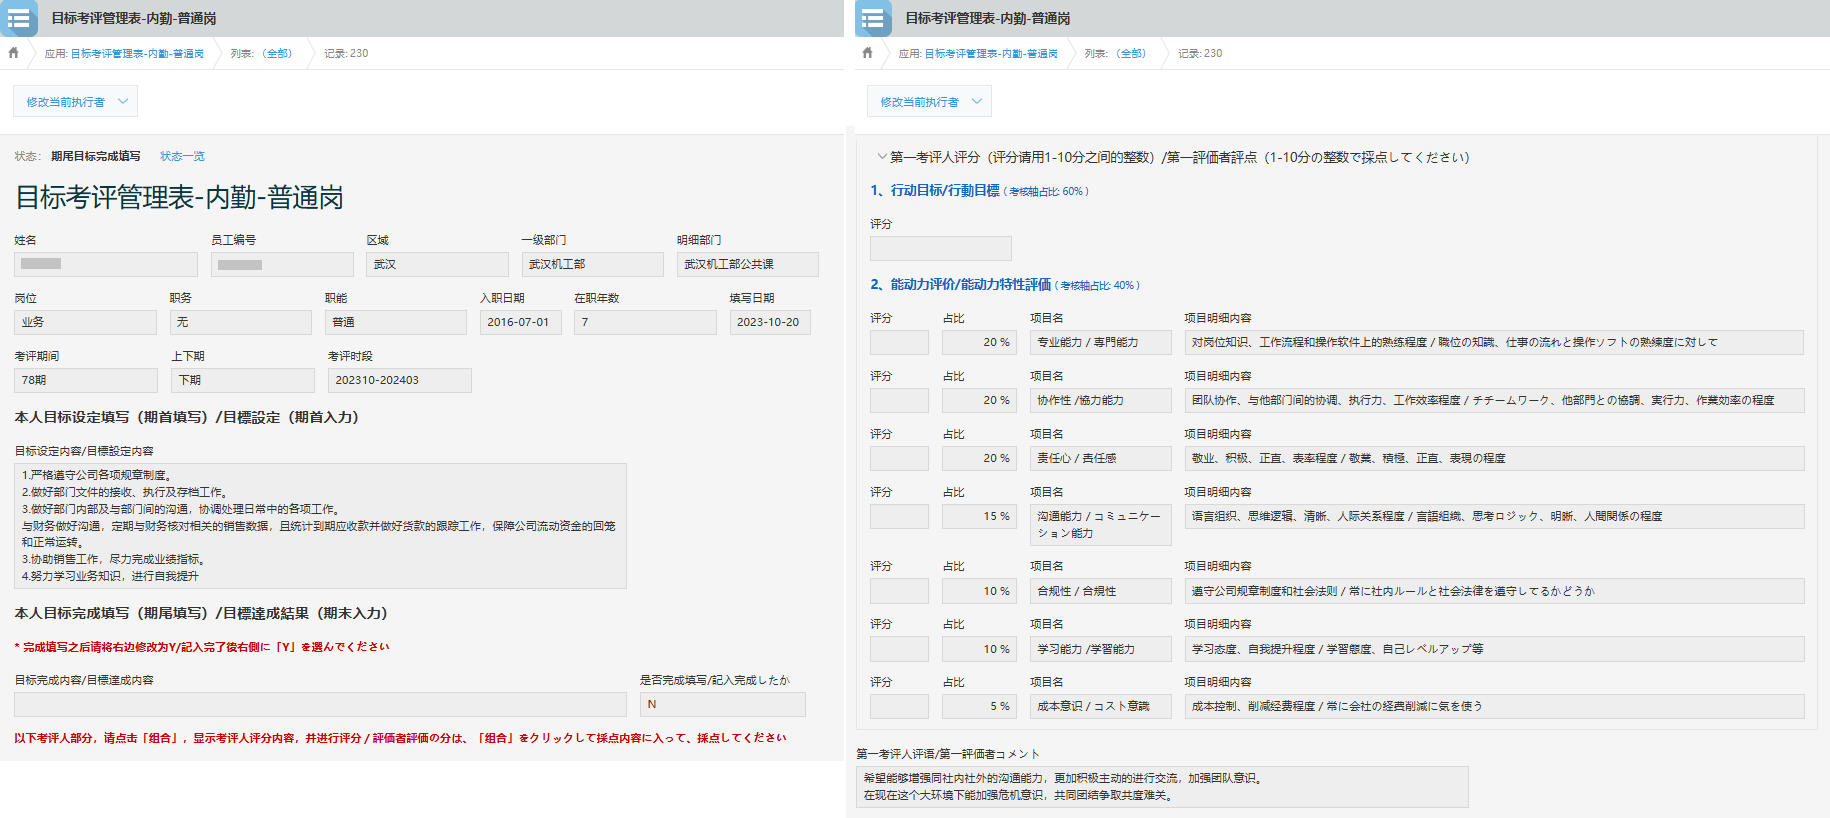Viewport: 1830px width, 818px height.
Task: Click the home icon in right breadcrumb
Action: click(x=867, y=53)
